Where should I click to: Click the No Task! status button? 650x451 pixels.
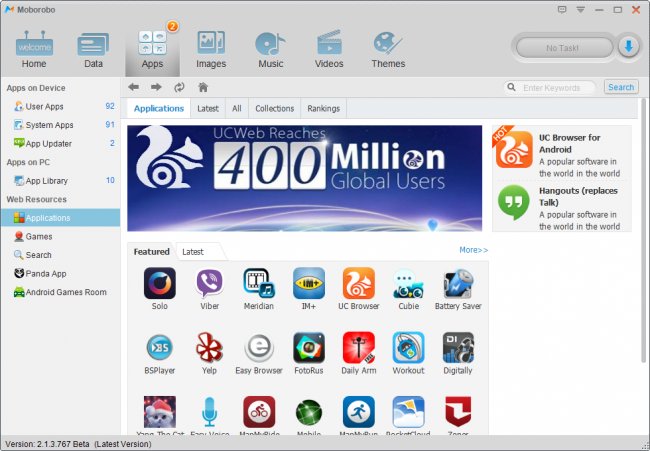point(563,48)
